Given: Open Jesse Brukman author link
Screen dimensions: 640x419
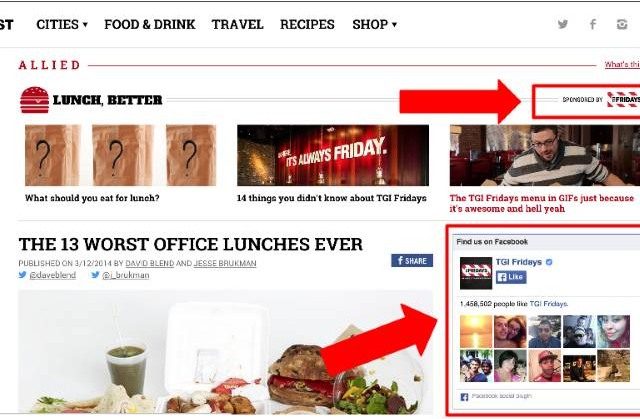Looking at the screenshot, I should coord(225,264).
